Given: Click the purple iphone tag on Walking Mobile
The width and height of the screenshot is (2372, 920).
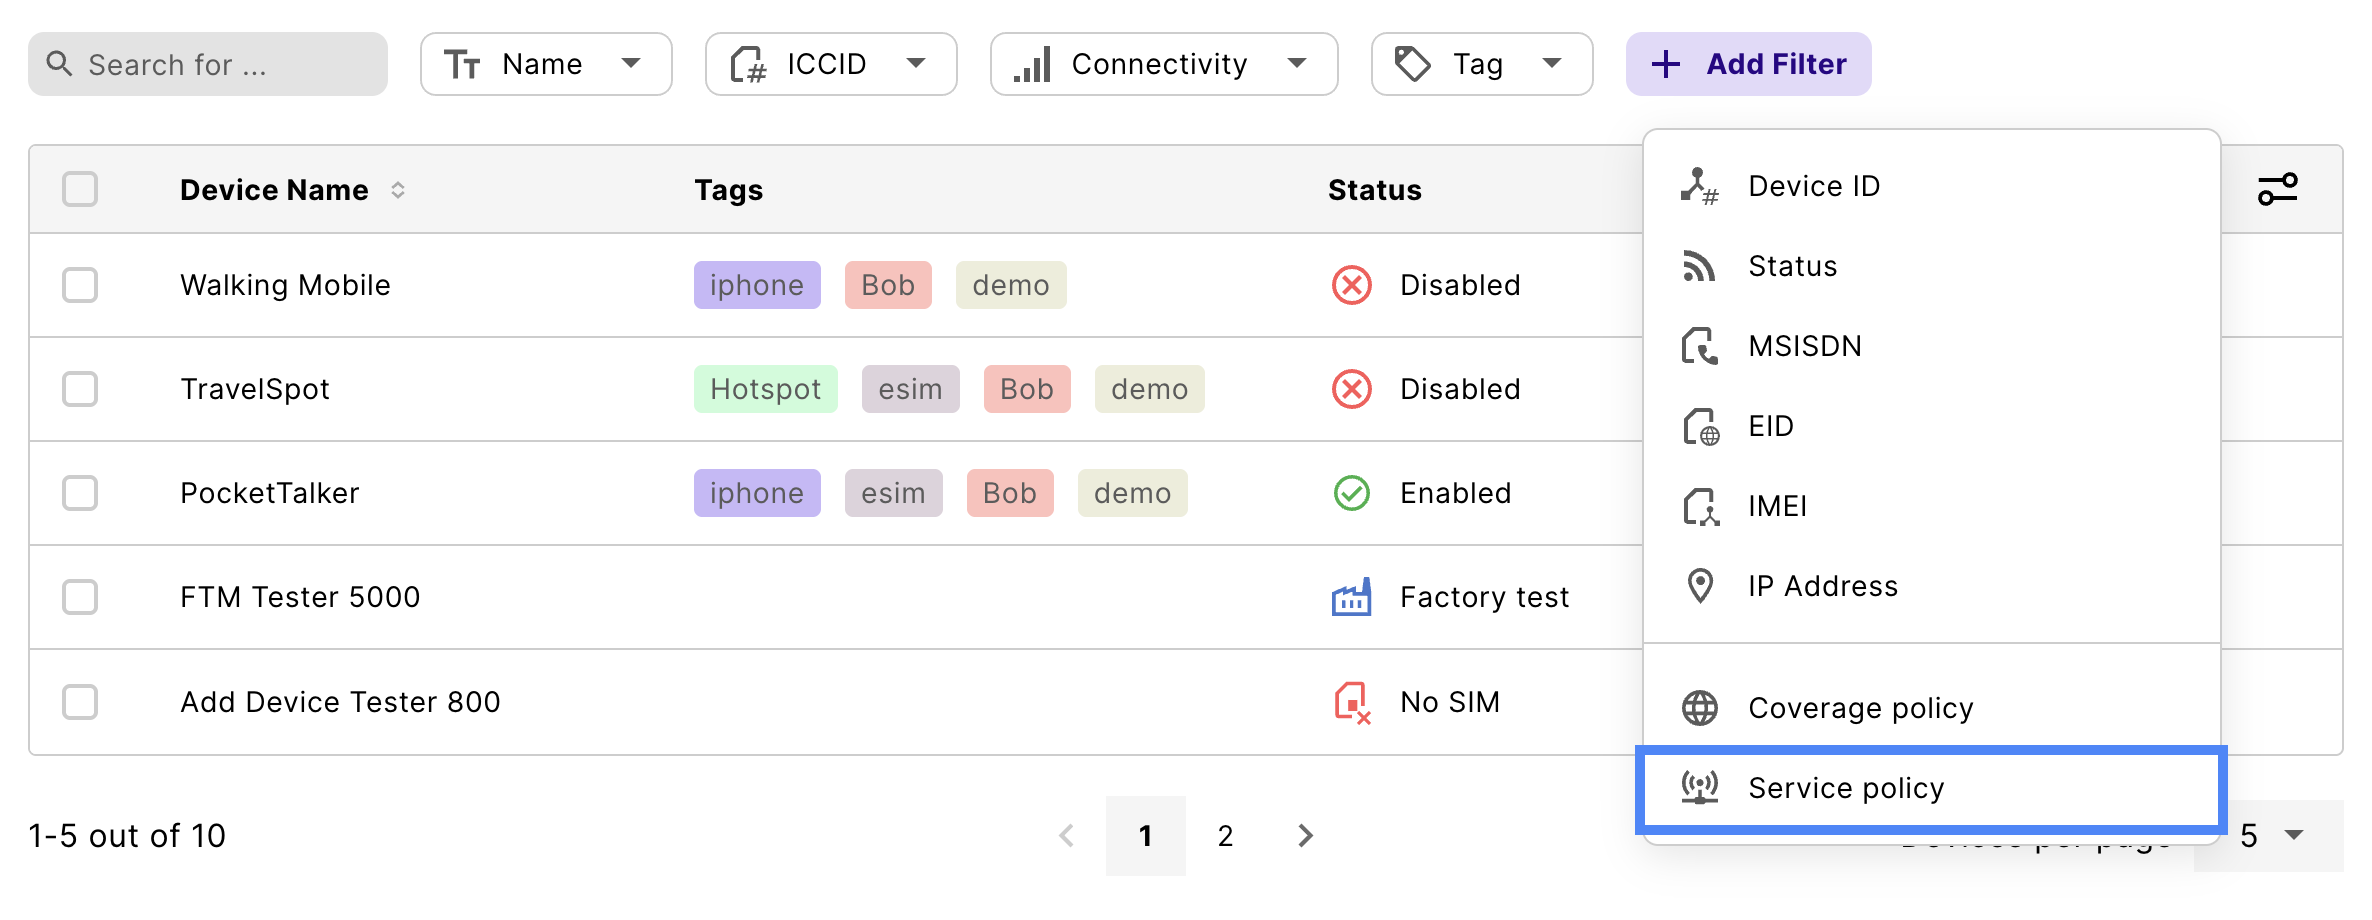Looking at the screenshot, I should coord(757,285).
